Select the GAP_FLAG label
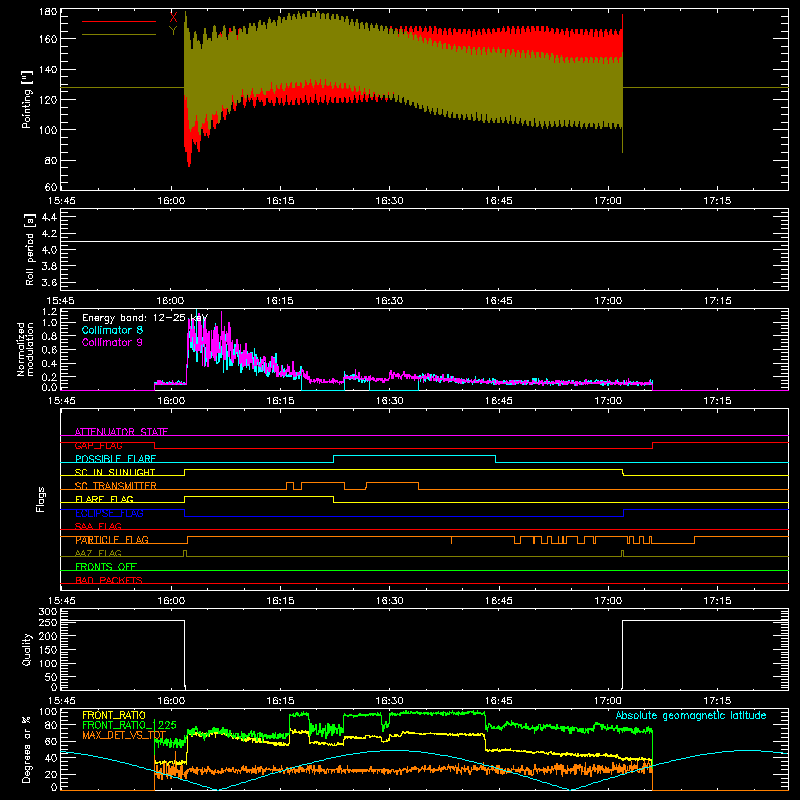 click(98, 445)
